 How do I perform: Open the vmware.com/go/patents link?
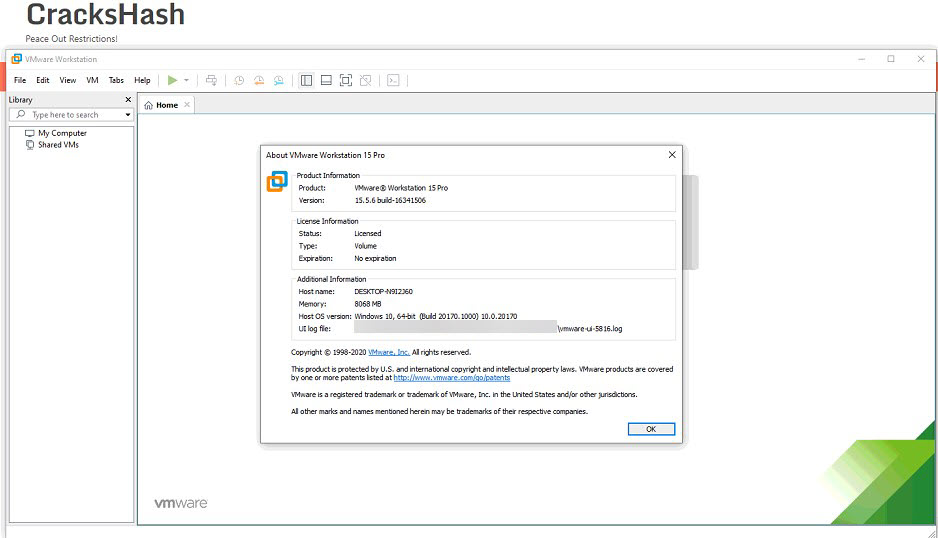pyautogui.click(x=452, y=378)
